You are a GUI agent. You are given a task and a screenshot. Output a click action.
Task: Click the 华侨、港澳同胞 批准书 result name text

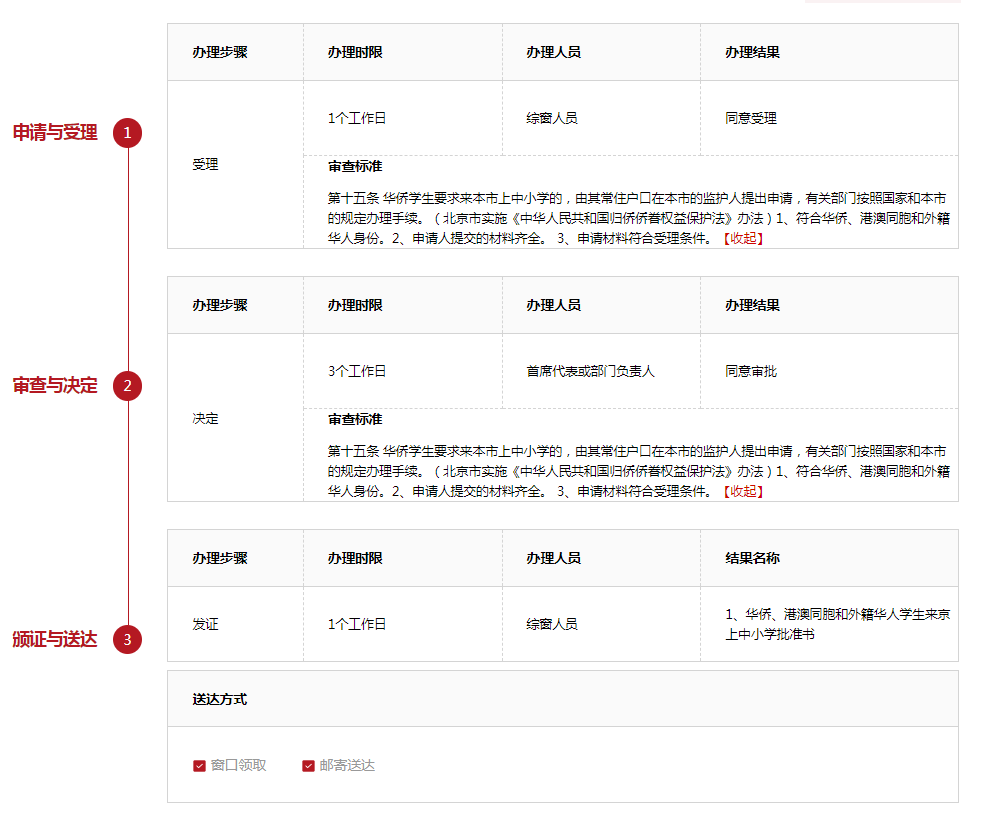point(837,624)
